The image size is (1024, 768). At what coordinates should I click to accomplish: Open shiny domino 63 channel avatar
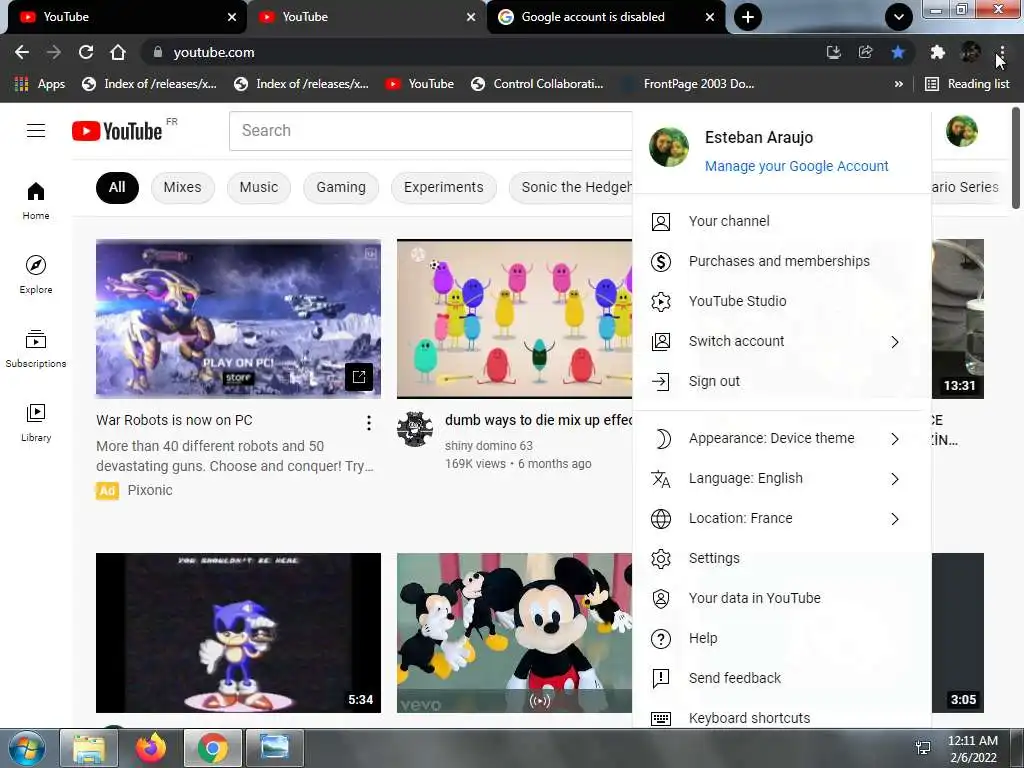415,429
